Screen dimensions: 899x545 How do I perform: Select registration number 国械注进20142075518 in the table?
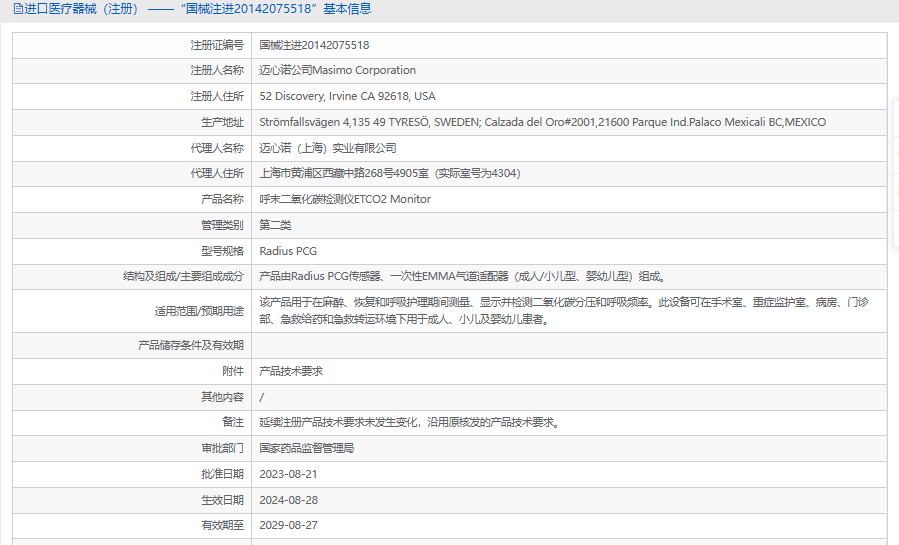tap(314, 45)
